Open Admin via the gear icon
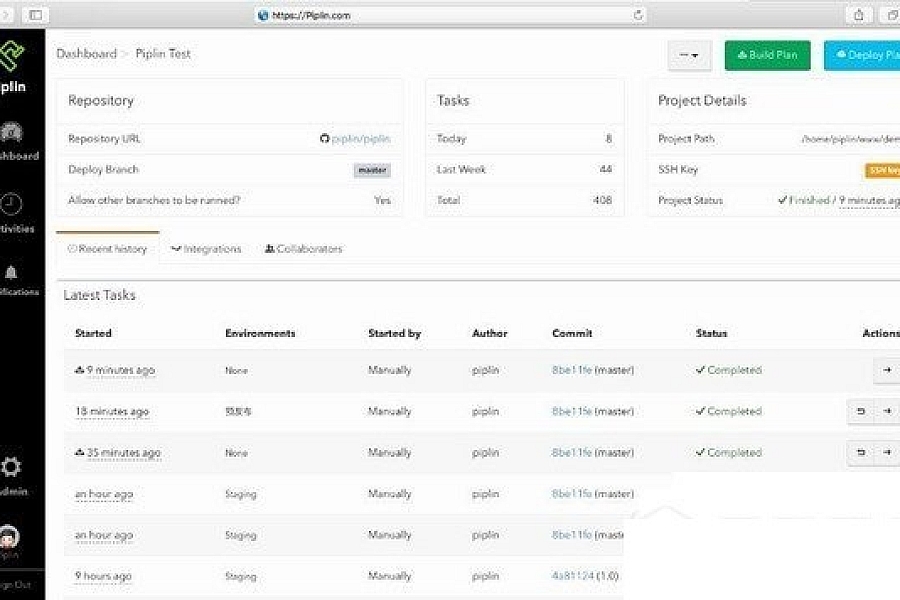The width and height of the screenshot is (900, 600). click(11, 467)
